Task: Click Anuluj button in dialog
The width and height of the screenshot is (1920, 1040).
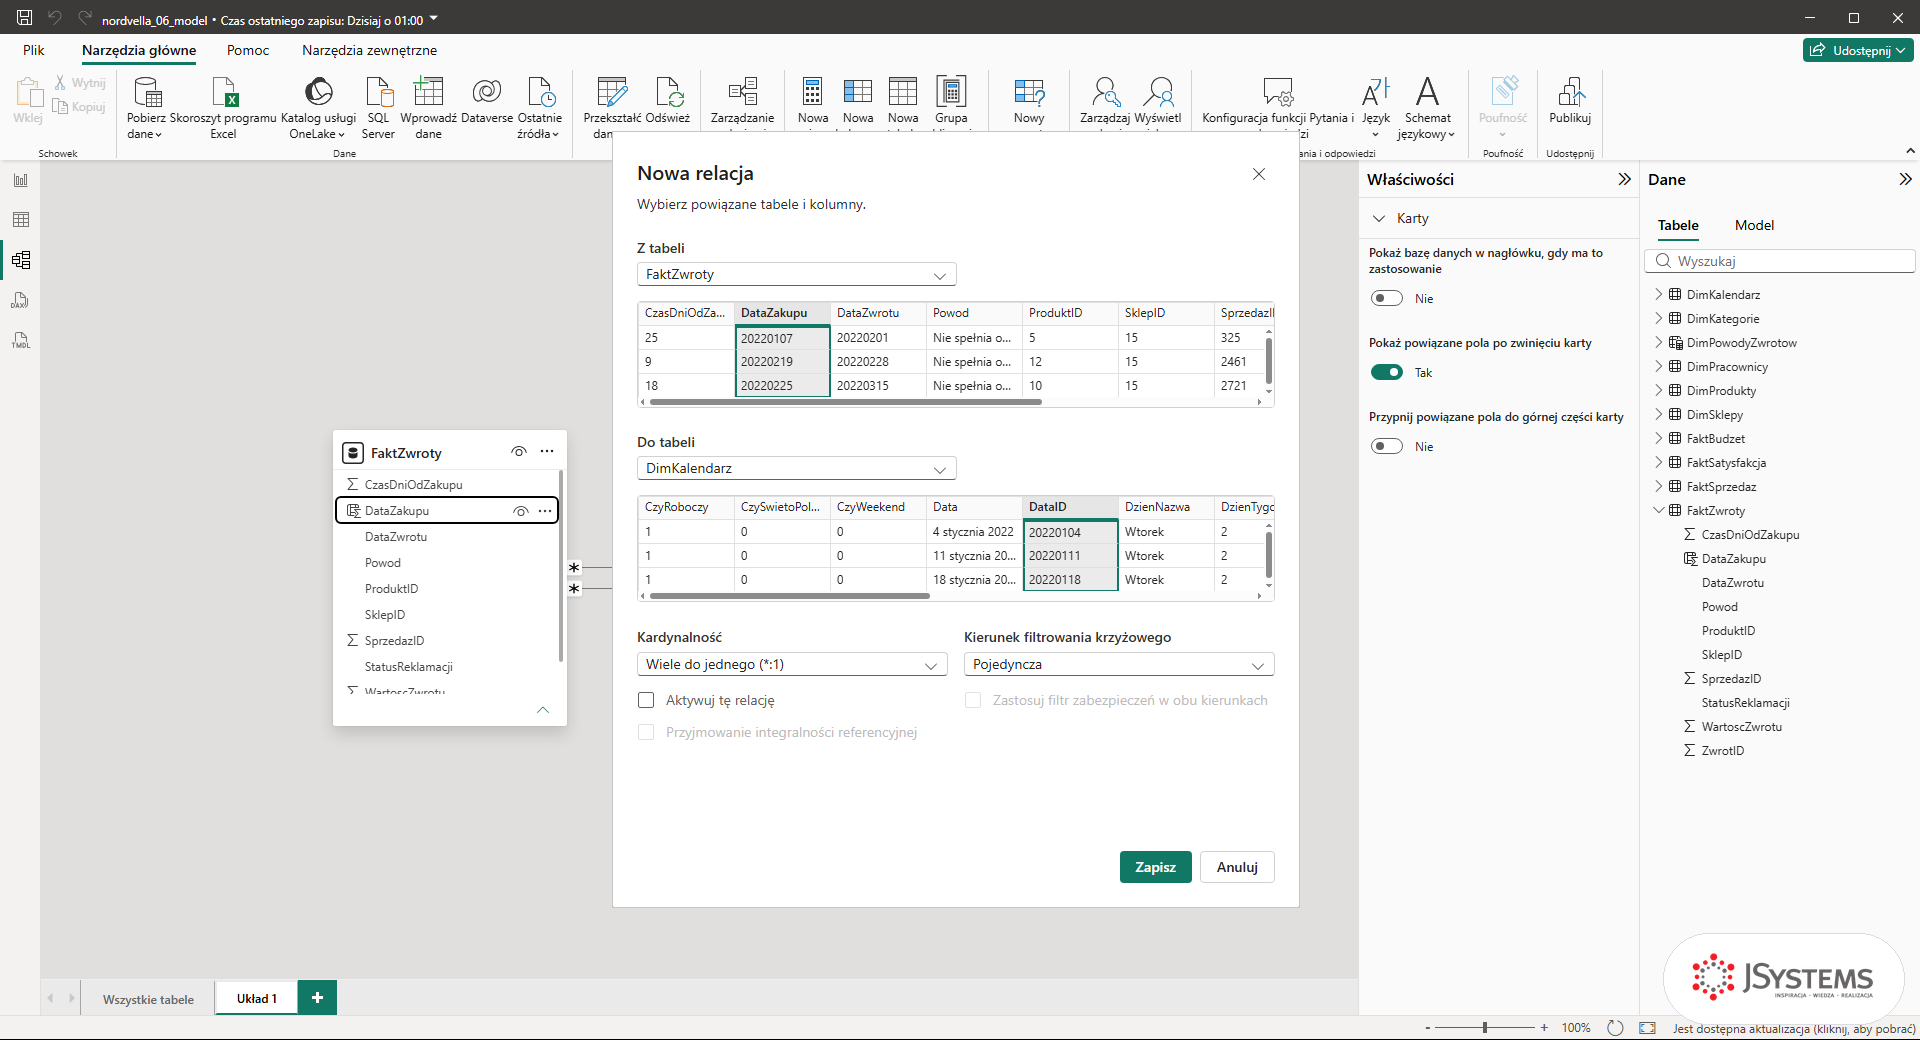Action: (1237, 867)
